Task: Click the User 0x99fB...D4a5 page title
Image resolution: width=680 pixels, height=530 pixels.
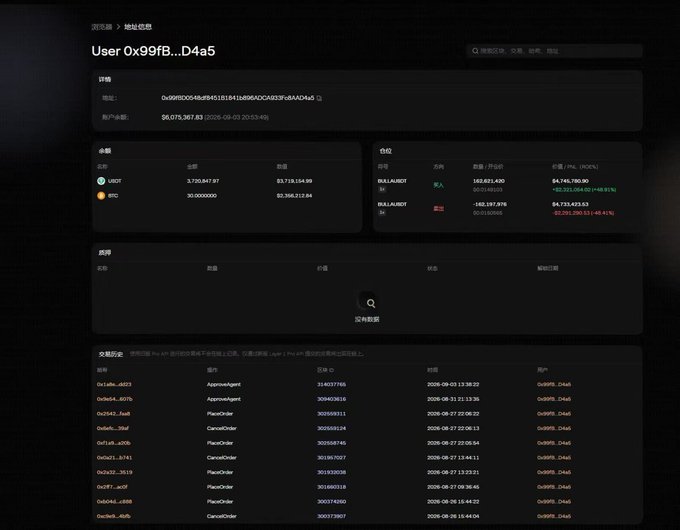Action: pyautogui.click(x=153, y=51)
